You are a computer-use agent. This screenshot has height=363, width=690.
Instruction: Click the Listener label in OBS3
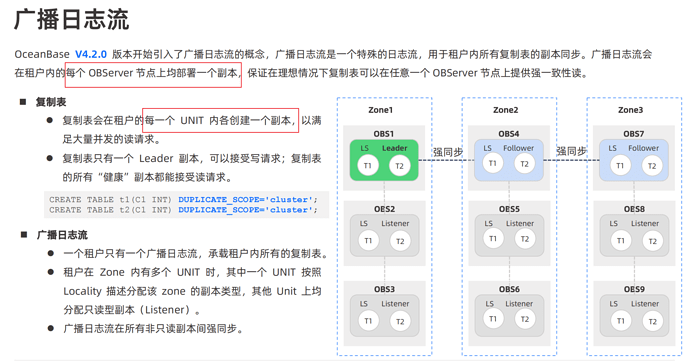pyautogui.click(x=395, y=304)
